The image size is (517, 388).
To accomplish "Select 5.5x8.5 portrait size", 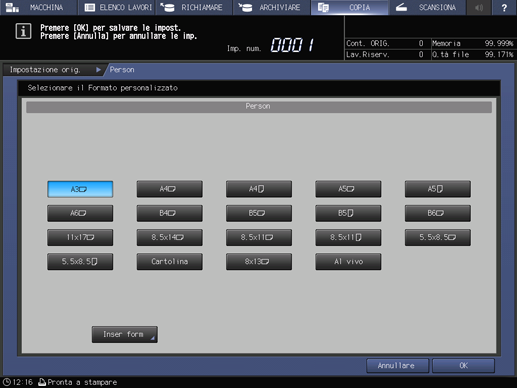I will tap(80, 262).
